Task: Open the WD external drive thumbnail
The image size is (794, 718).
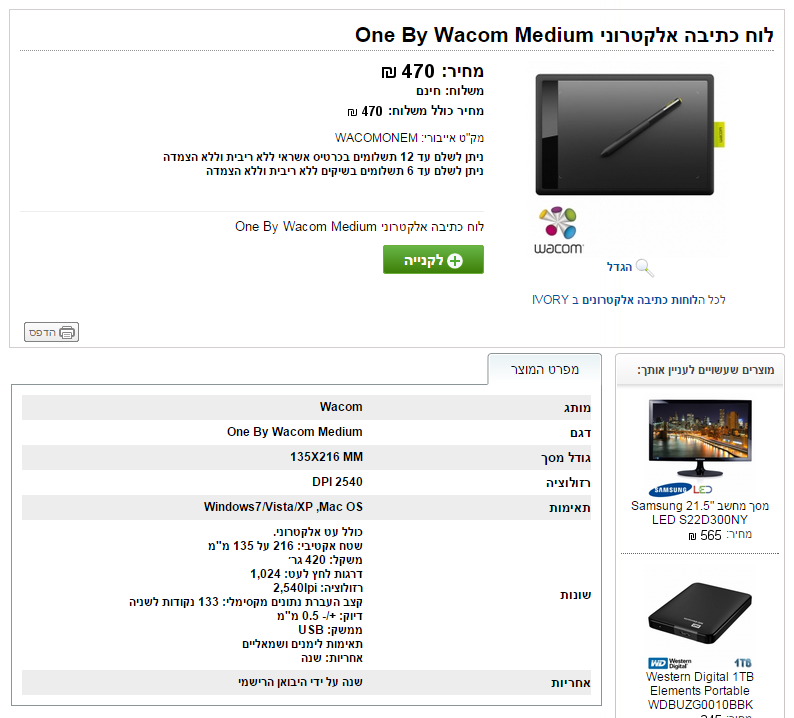Action: (699, 613)
